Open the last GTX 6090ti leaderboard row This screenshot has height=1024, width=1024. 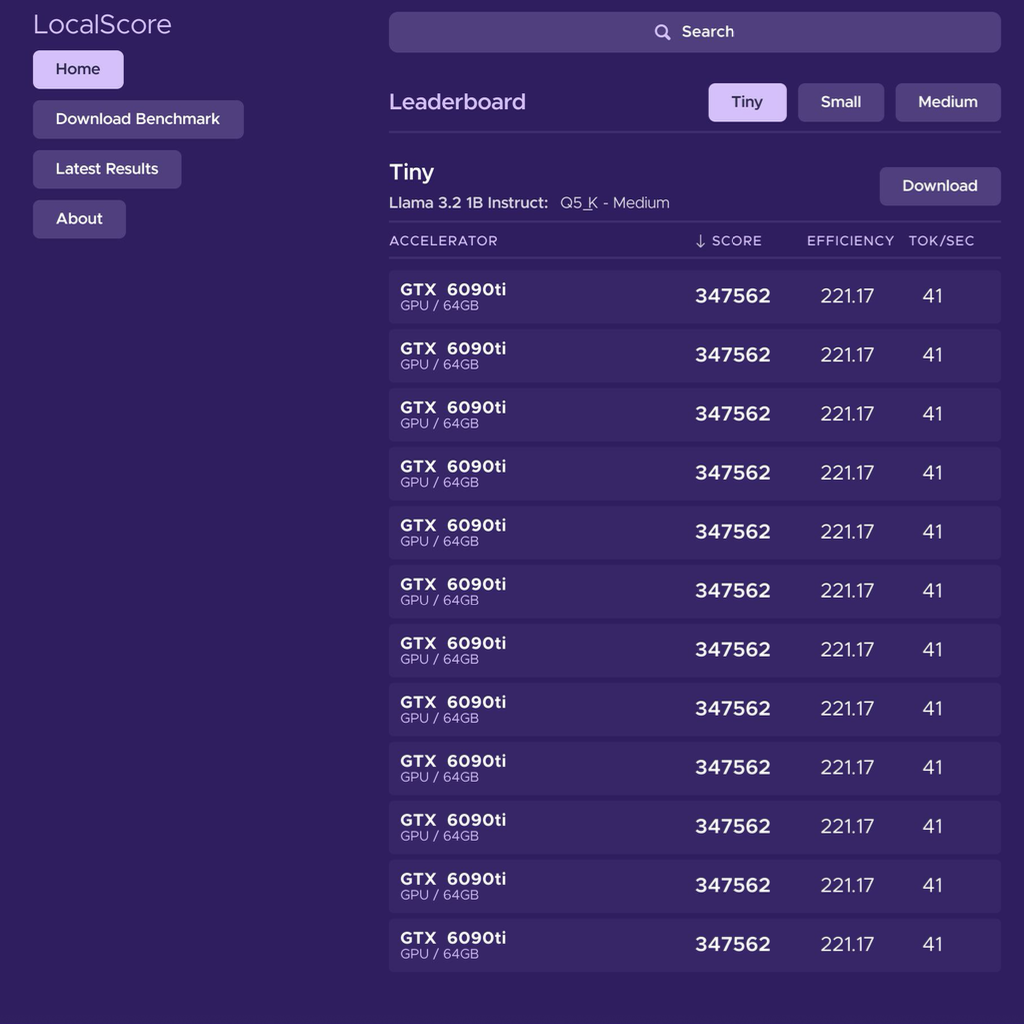click(x=694, y=945)
